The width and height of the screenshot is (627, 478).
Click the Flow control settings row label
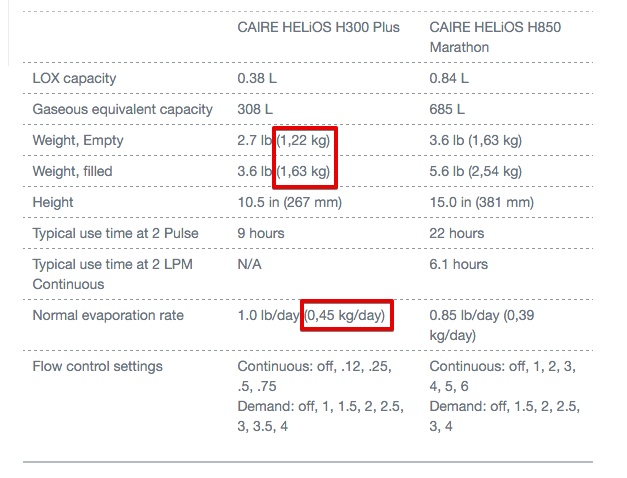(97, 367)
